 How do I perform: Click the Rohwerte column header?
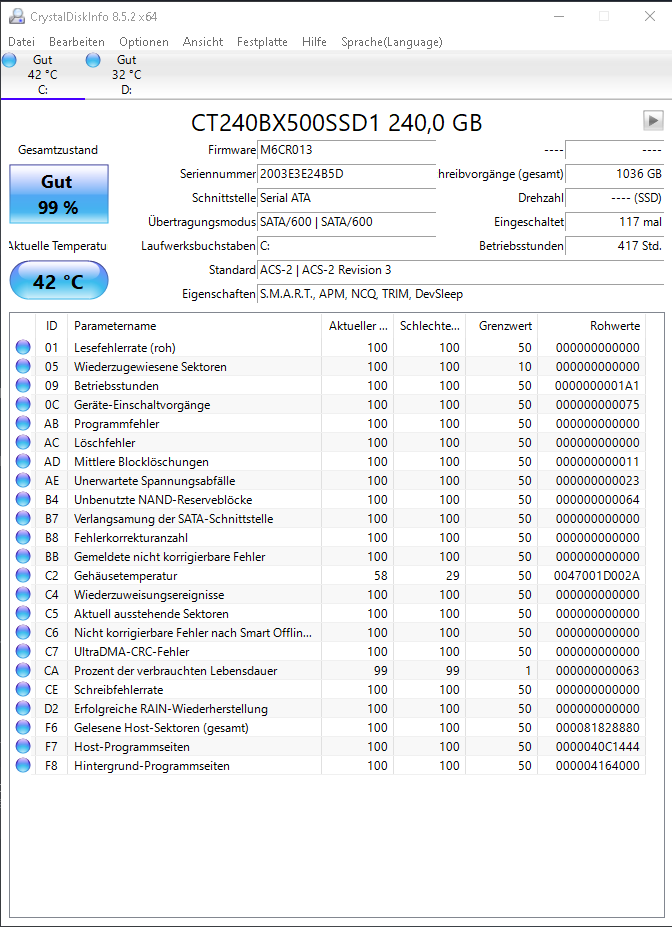[592, 326]
